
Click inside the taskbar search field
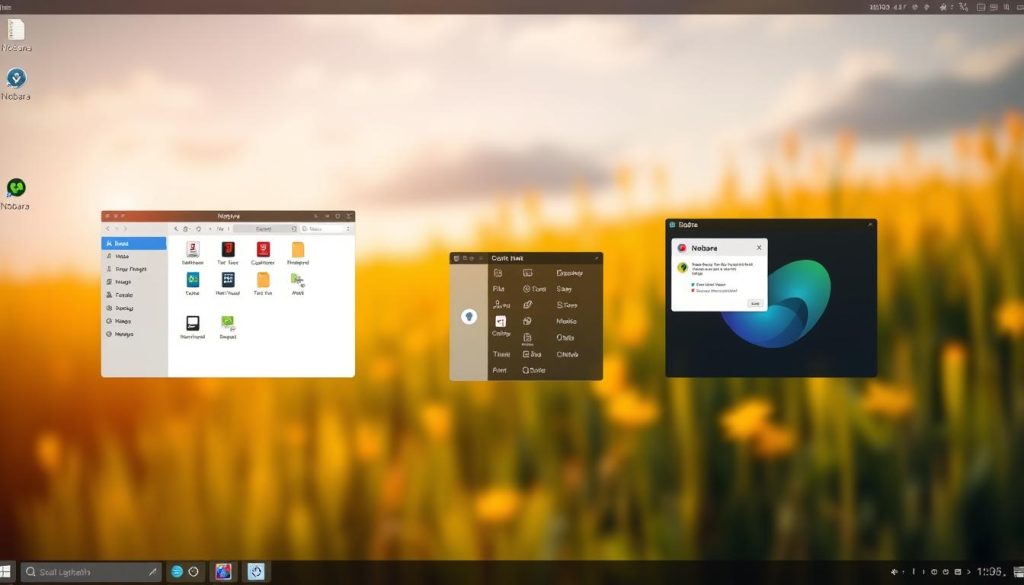(x=90, y=571)
